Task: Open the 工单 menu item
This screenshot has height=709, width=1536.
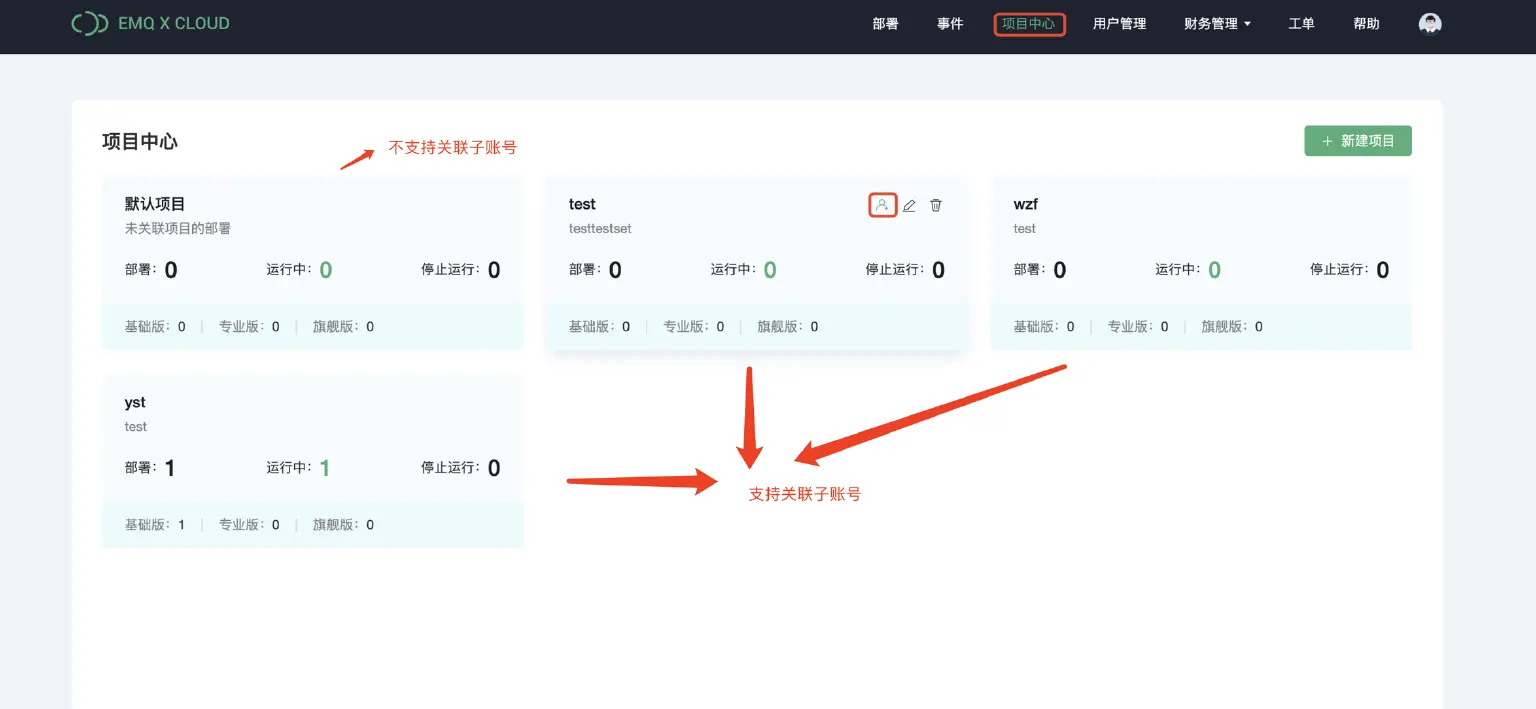Action: [x=1301, y=24]
